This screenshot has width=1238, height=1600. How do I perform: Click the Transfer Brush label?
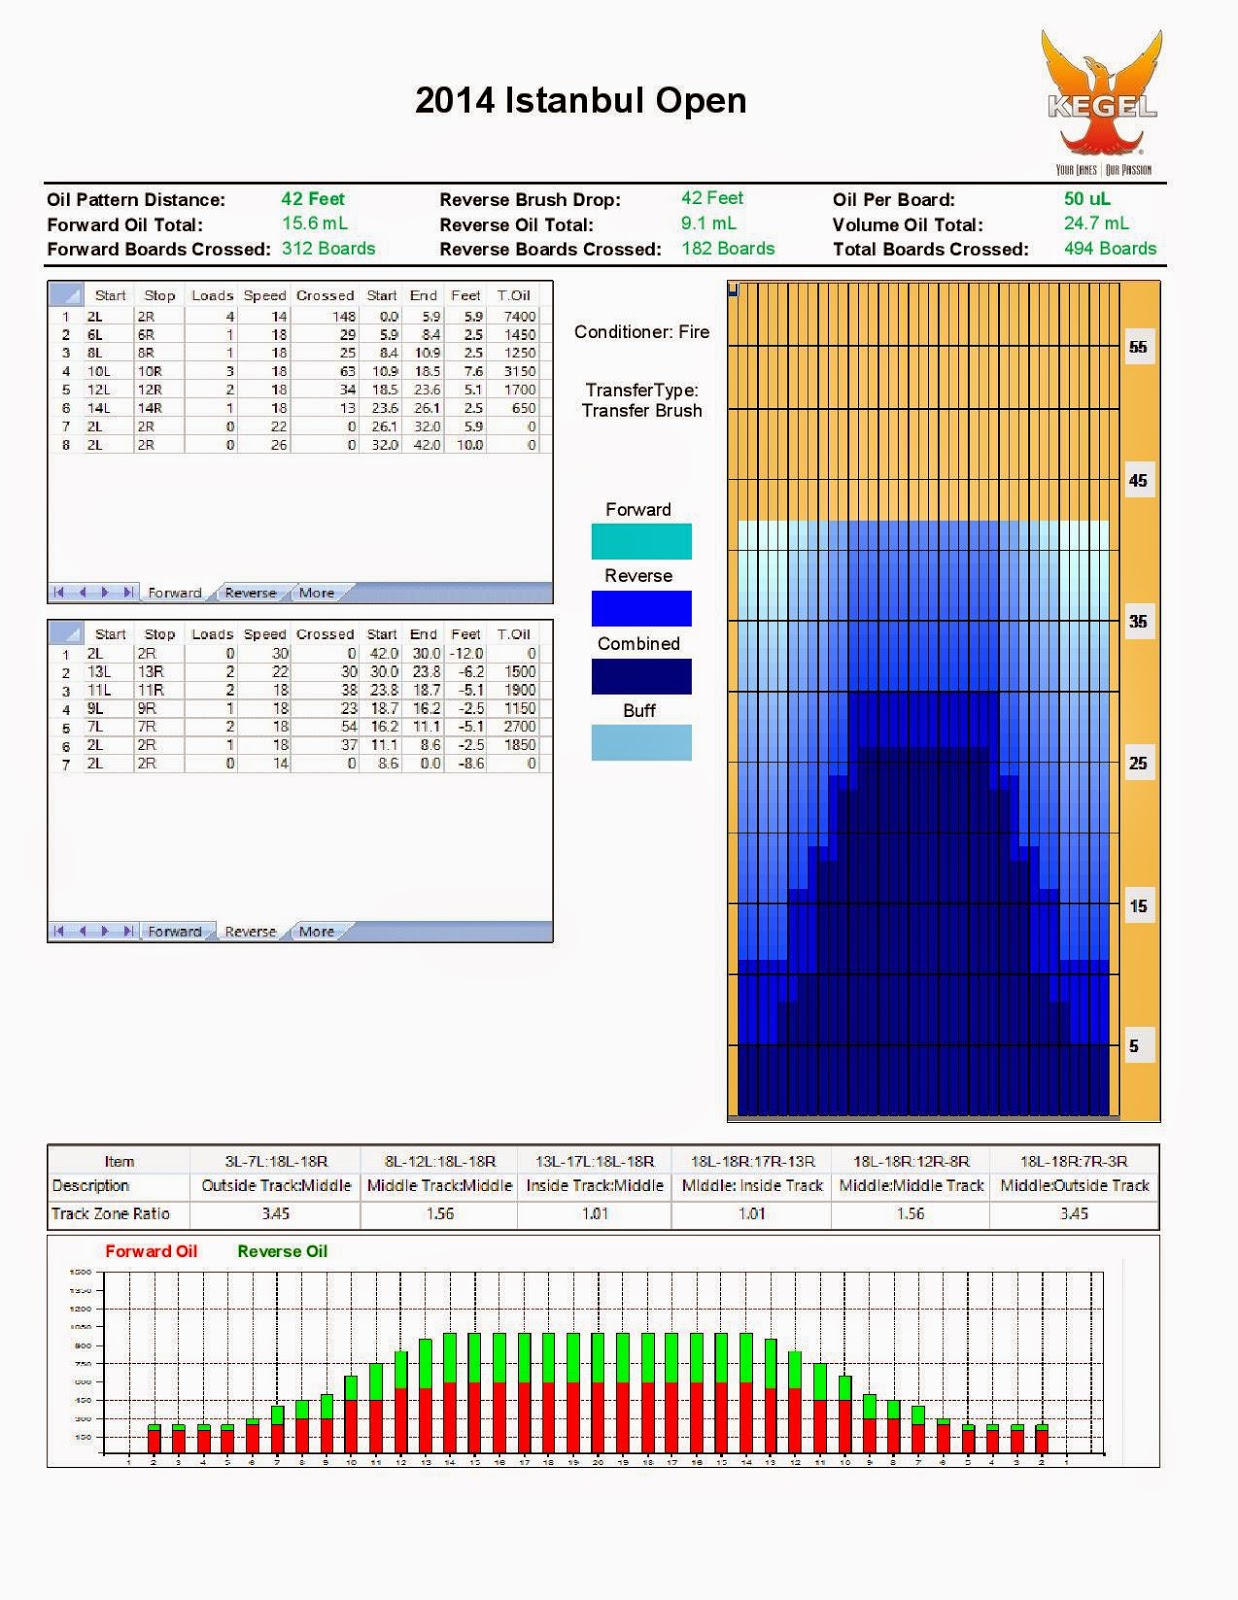point(642,411)
